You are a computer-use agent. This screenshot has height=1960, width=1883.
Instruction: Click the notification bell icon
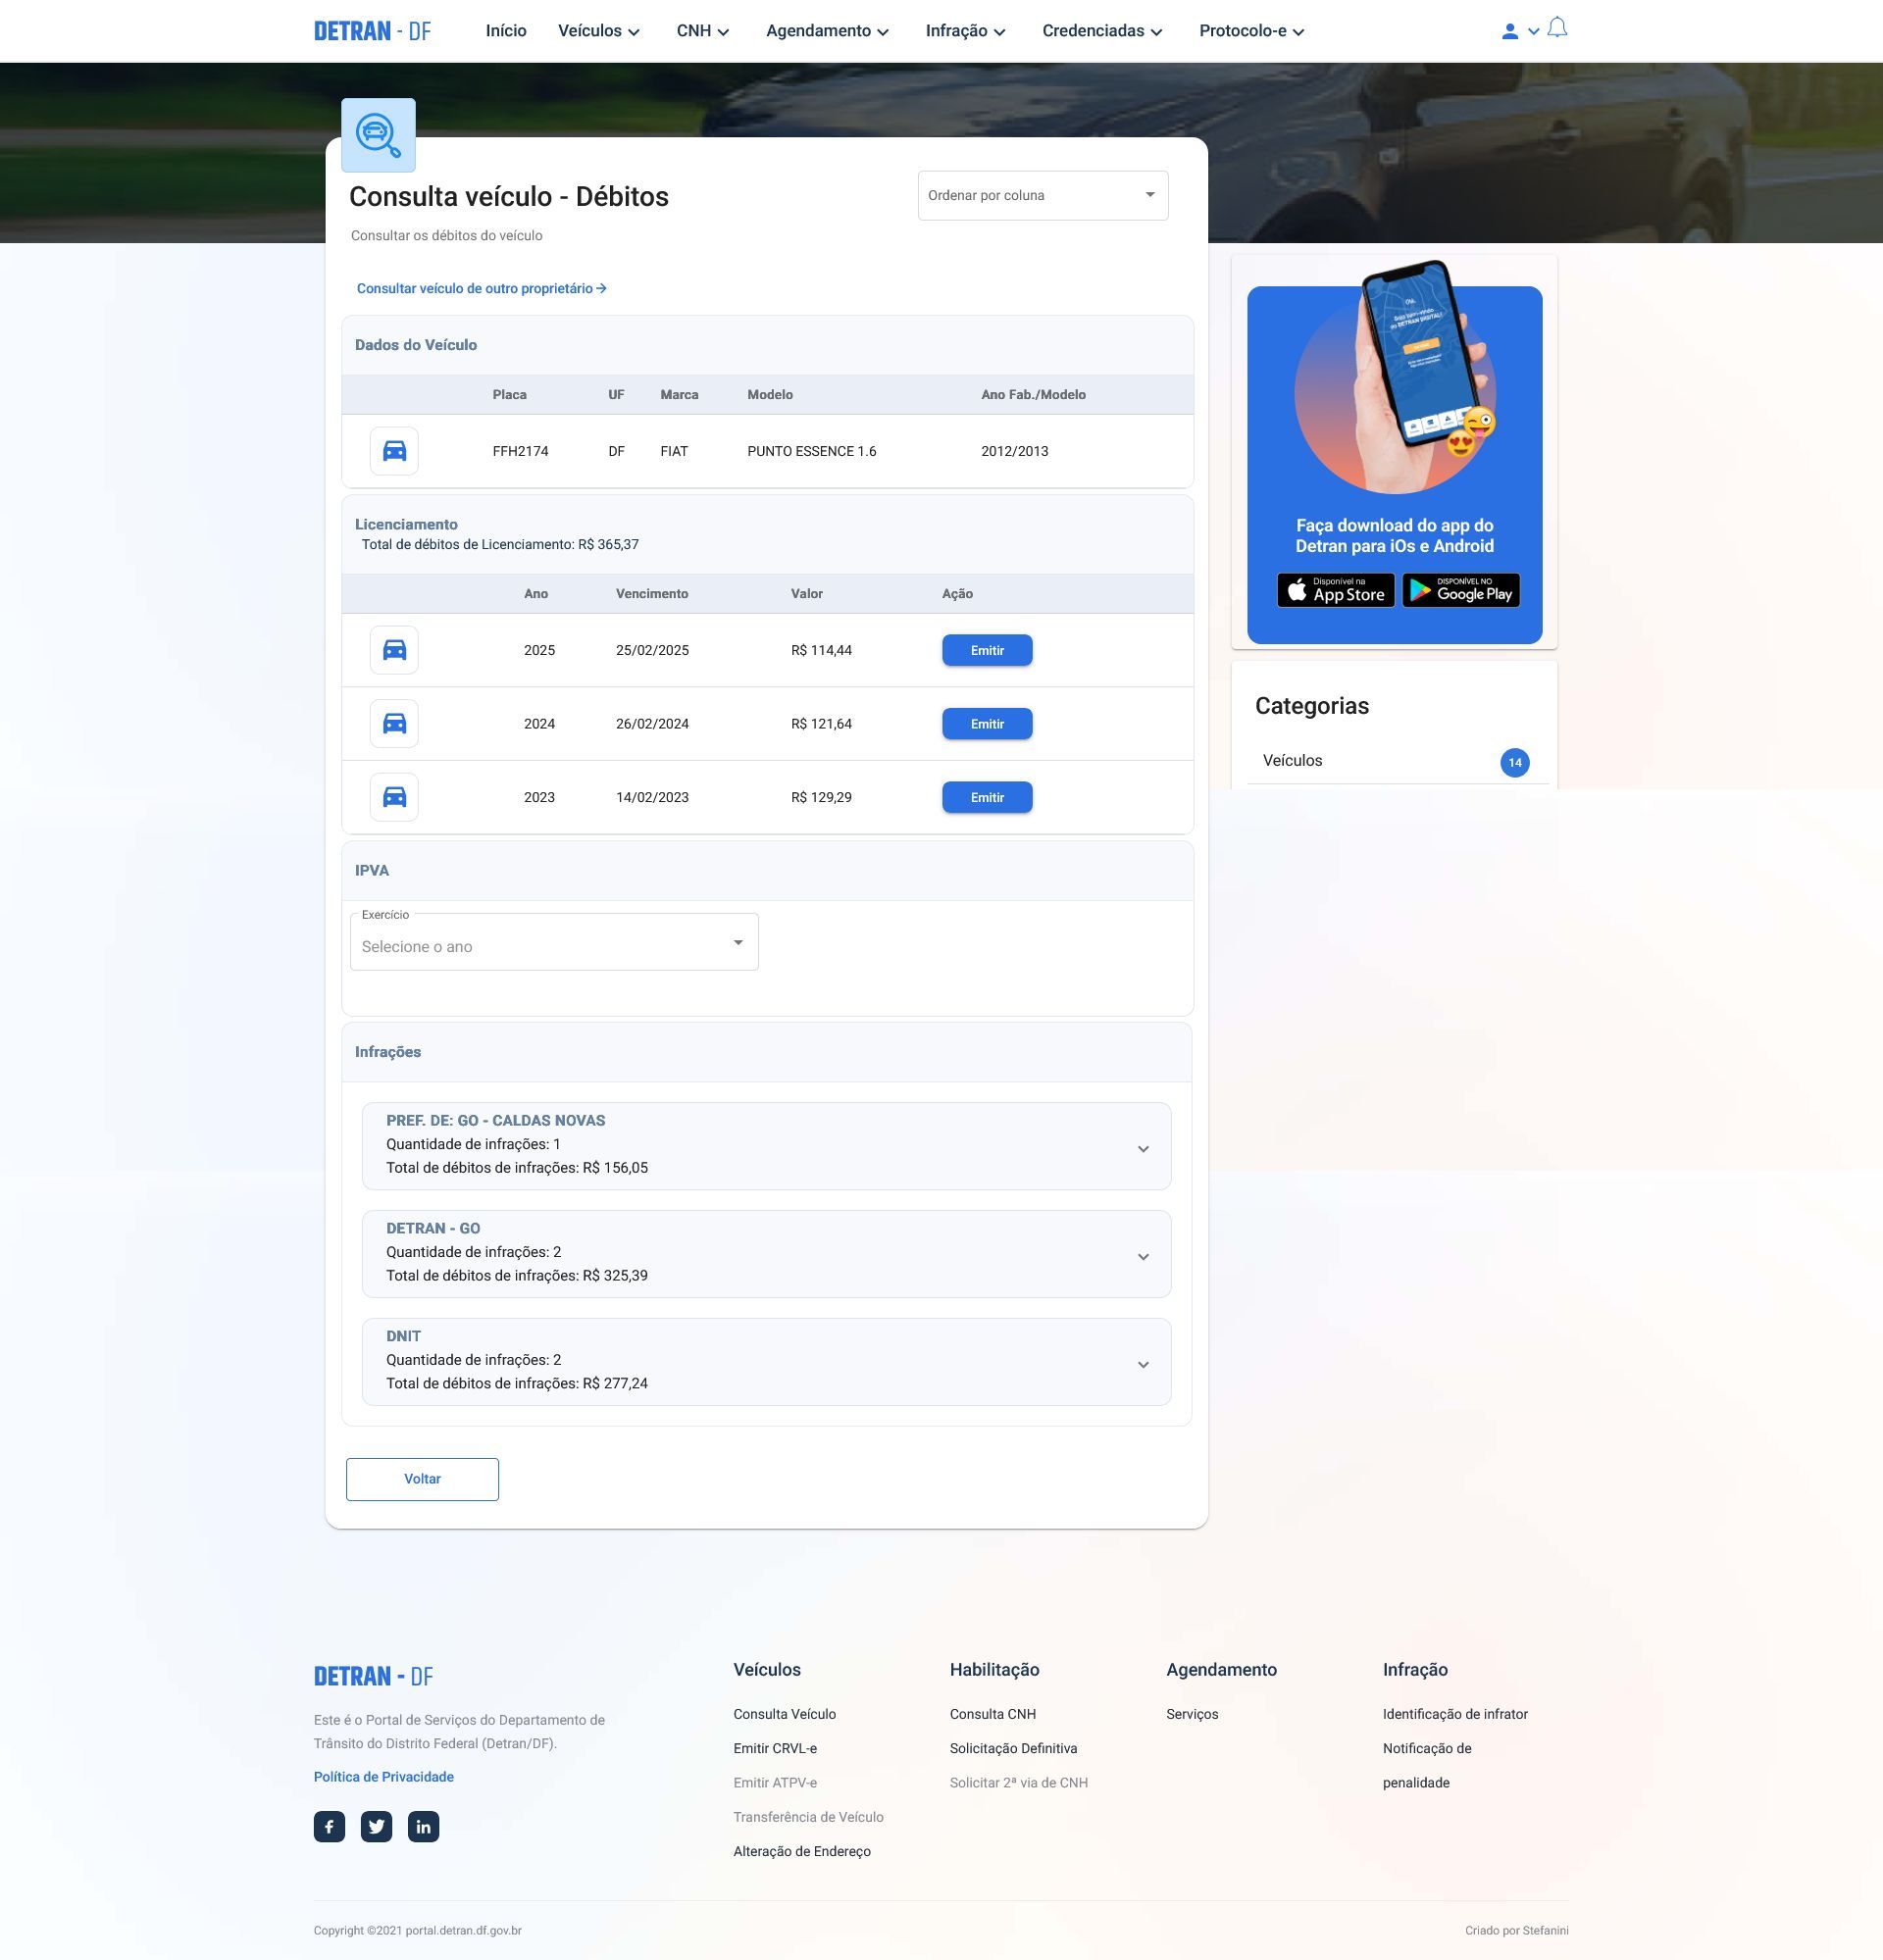(x=1557, y=28)
